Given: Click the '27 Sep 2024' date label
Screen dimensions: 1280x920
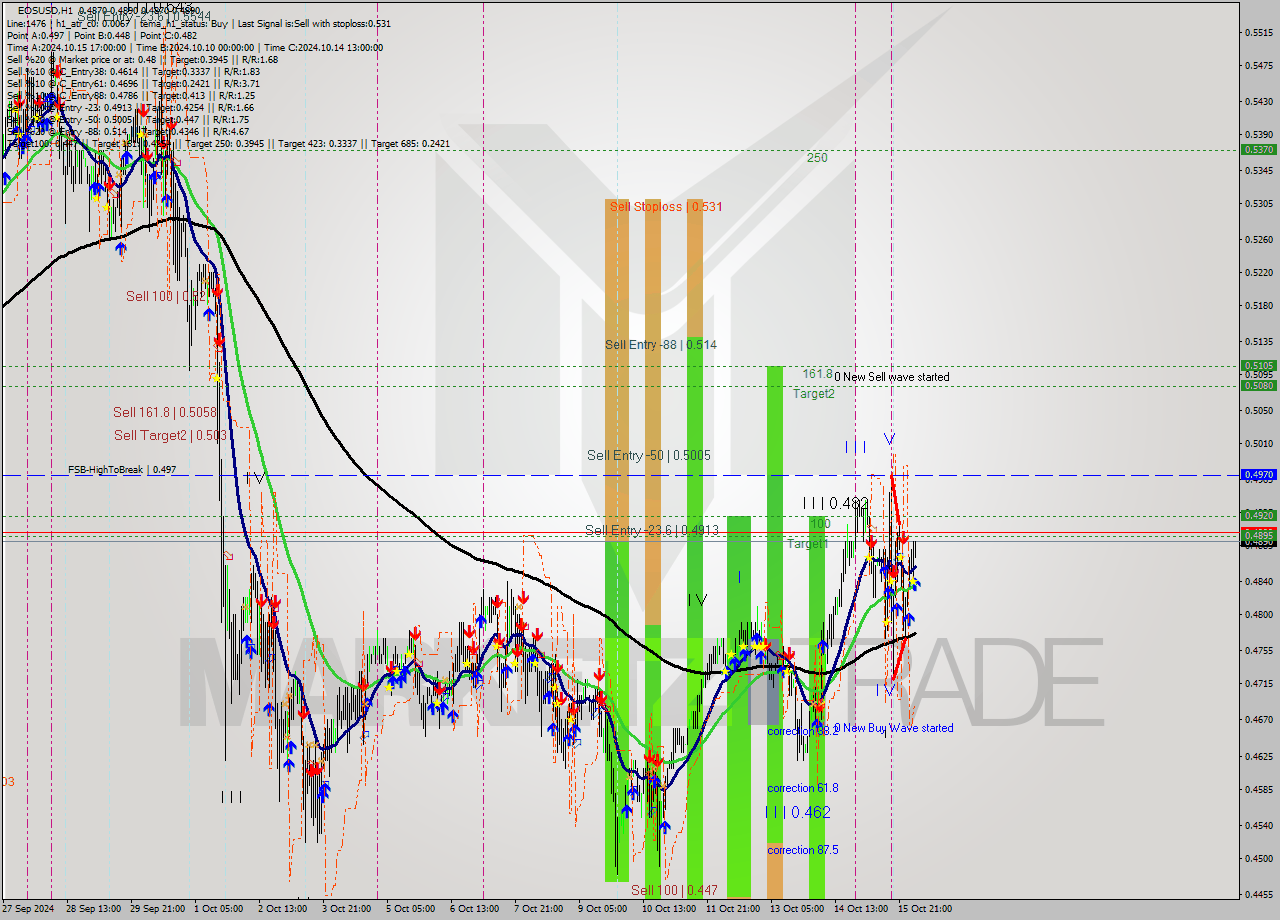Looking at the screenshot, I should (28, 909).
